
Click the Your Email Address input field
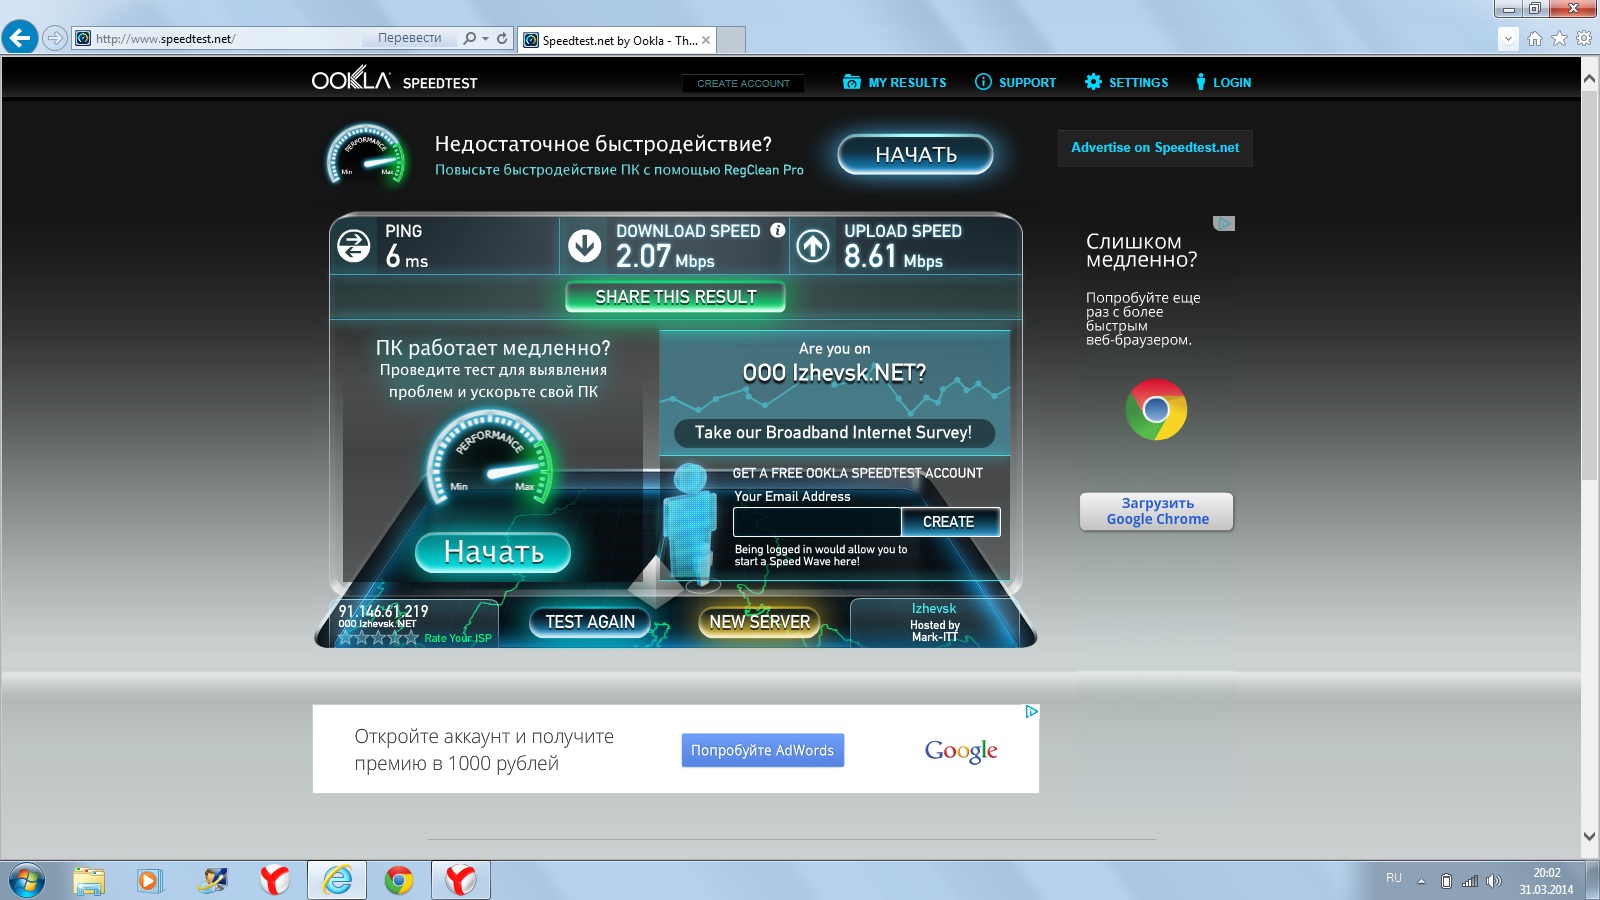click(x=817, y=522)
